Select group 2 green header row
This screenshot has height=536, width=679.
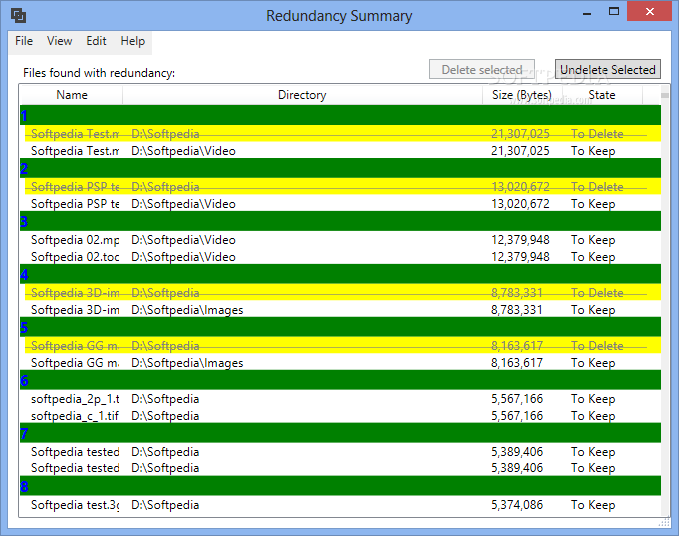[x=340, y=168]
